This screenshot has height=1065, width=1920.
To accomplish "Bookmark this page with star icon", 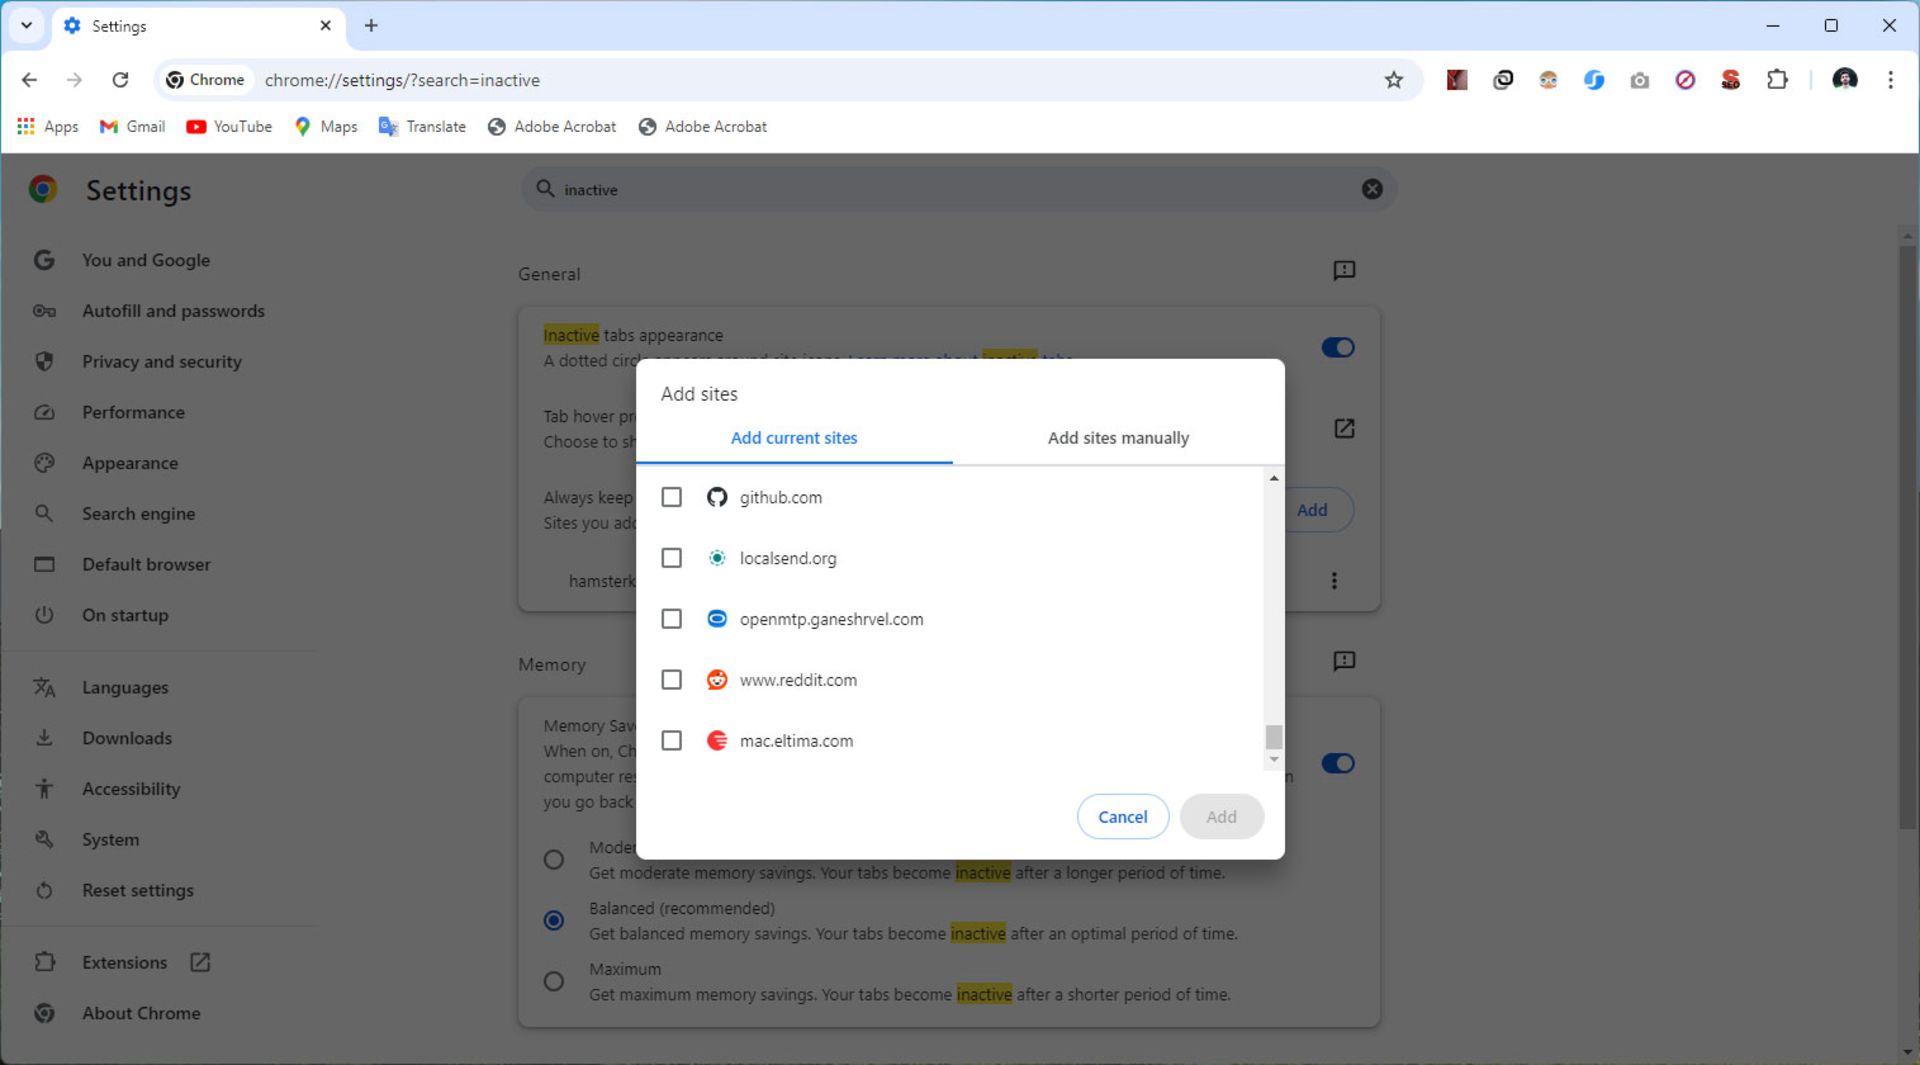I will pos(1393,80).
